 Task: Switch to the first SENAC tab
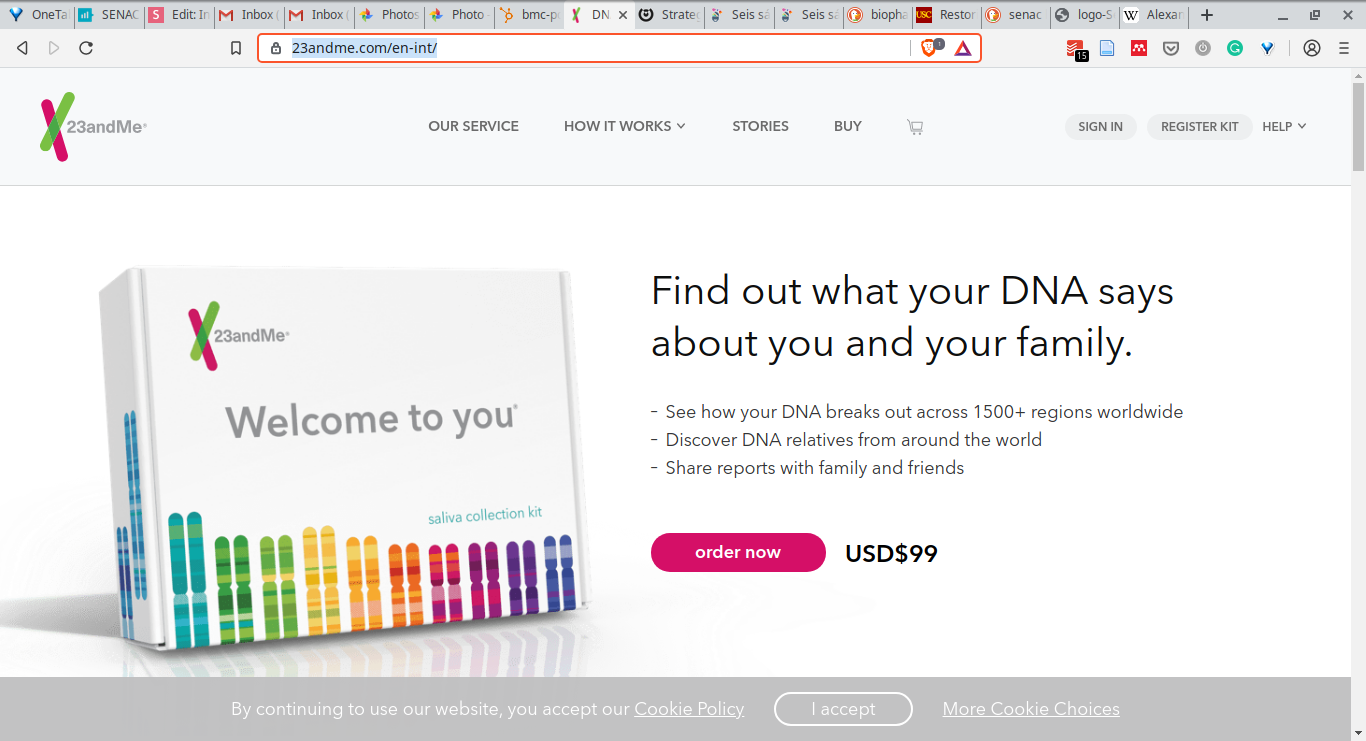[x=108, y=15]
